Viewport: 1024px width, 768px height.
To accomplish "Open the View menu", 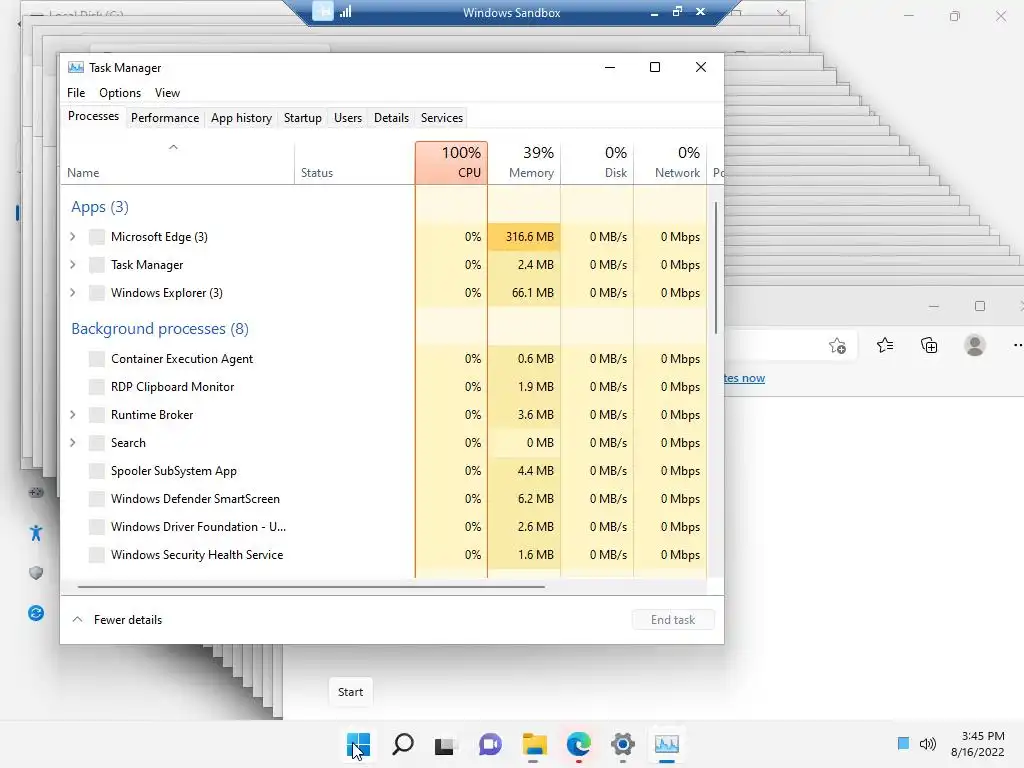I will tap(167, 93).
